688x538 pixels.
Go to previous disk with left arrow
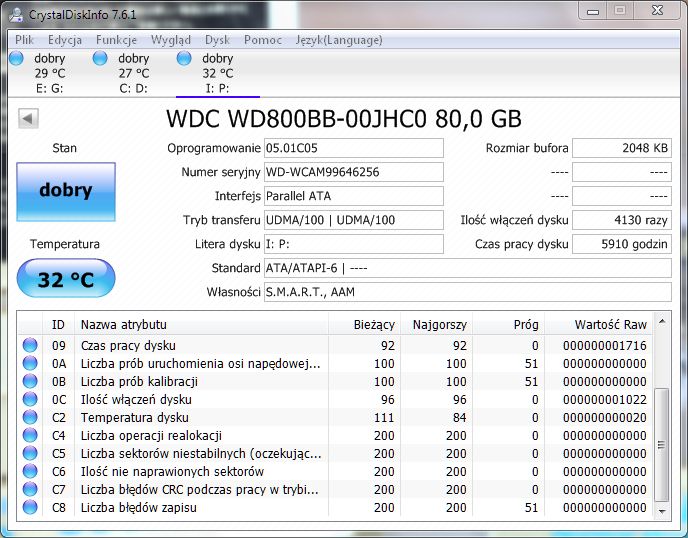coord(28,118)
